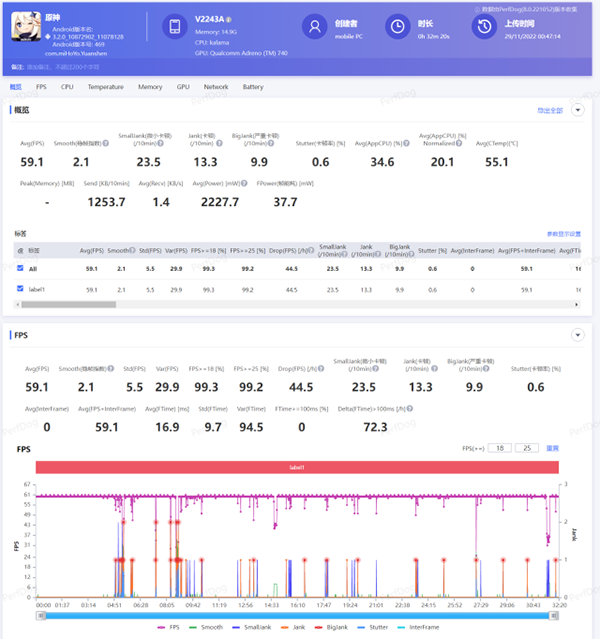Click the chart timeline range slider
Screen dimensions: 600x639
click(298, 614)
